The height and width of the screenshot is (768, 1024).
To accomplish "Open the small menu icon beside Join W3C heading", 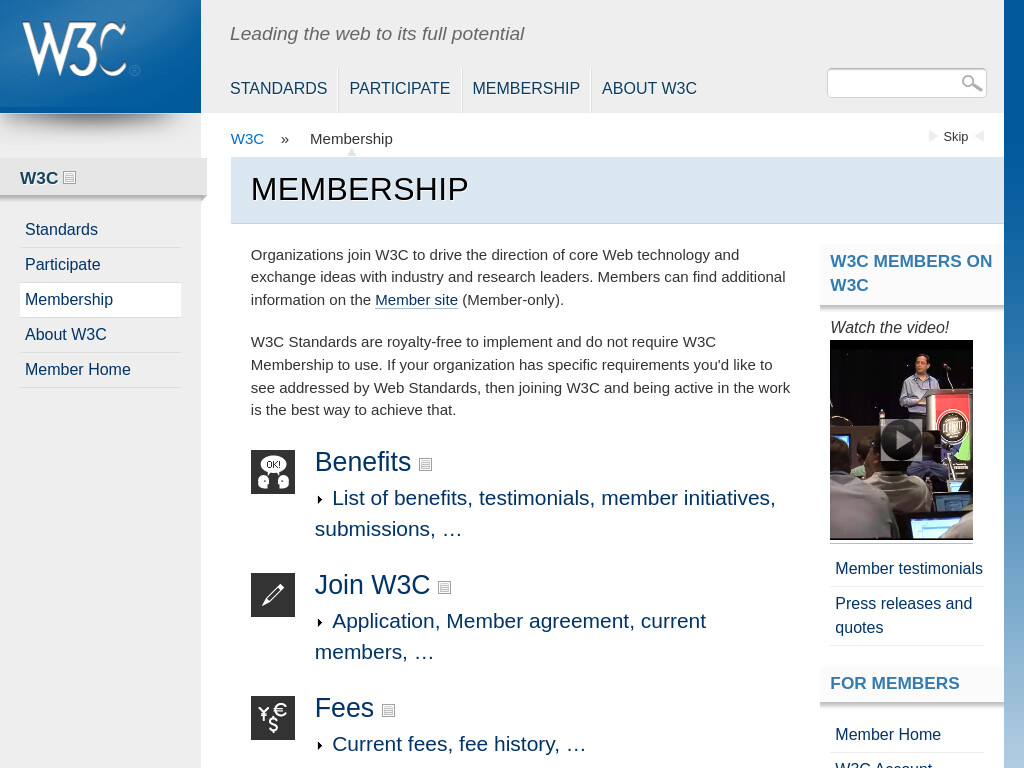I will click(x=444, y=587).
